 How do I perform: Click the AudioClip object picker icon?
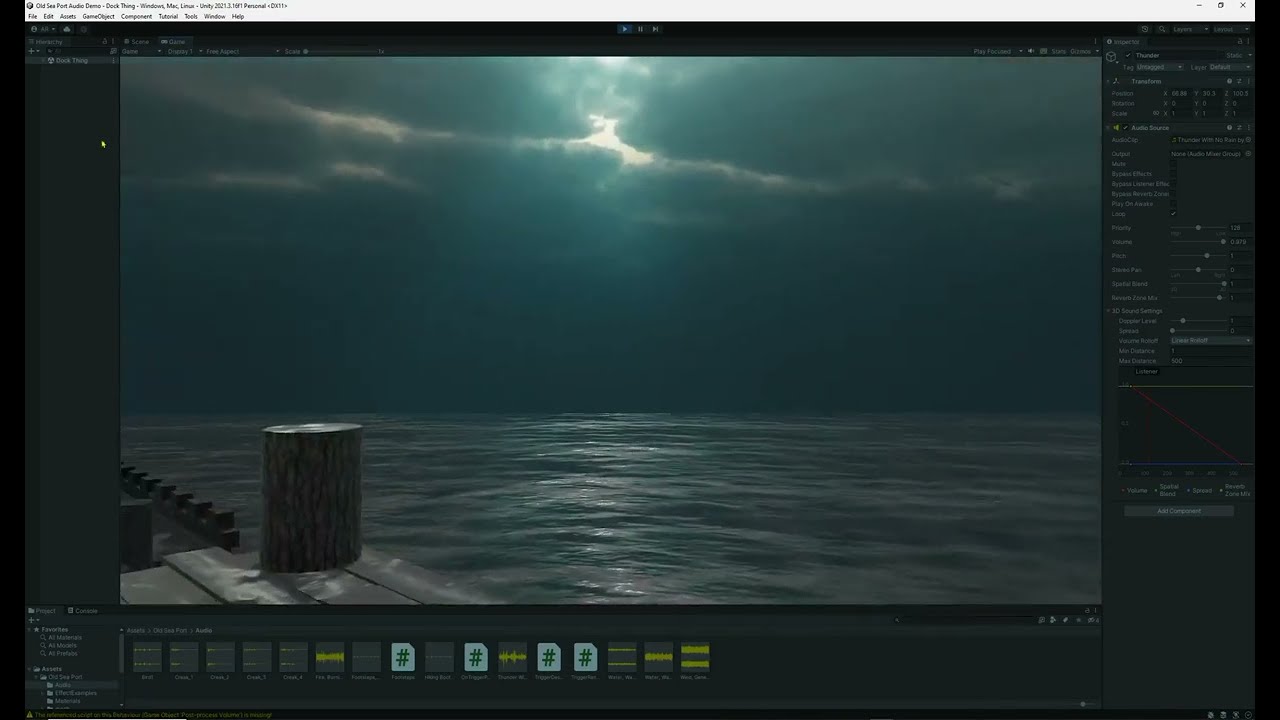pos(1248,140)
